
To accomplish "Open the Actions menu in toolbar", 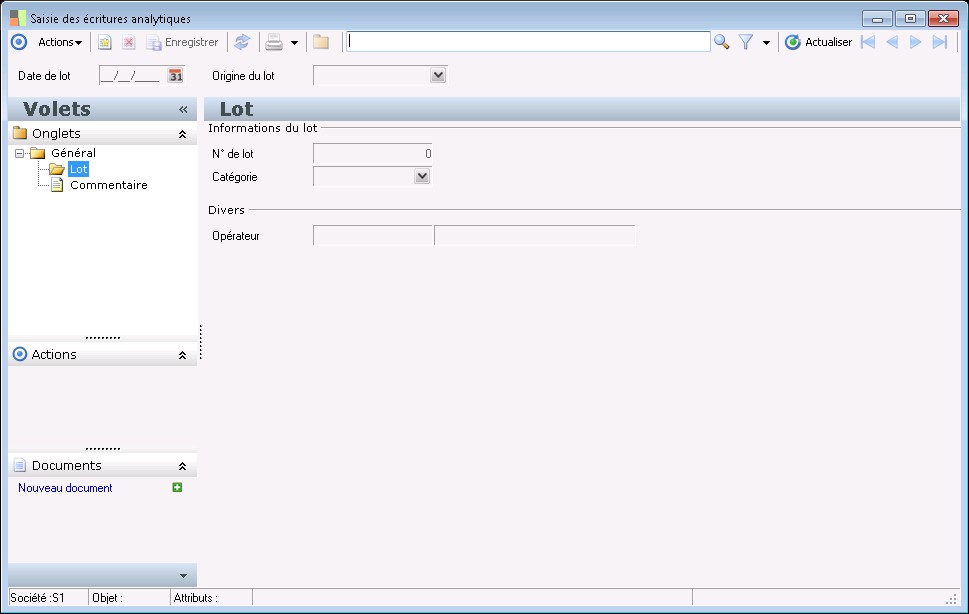I will pyautogui.click(x=60, y=42).
